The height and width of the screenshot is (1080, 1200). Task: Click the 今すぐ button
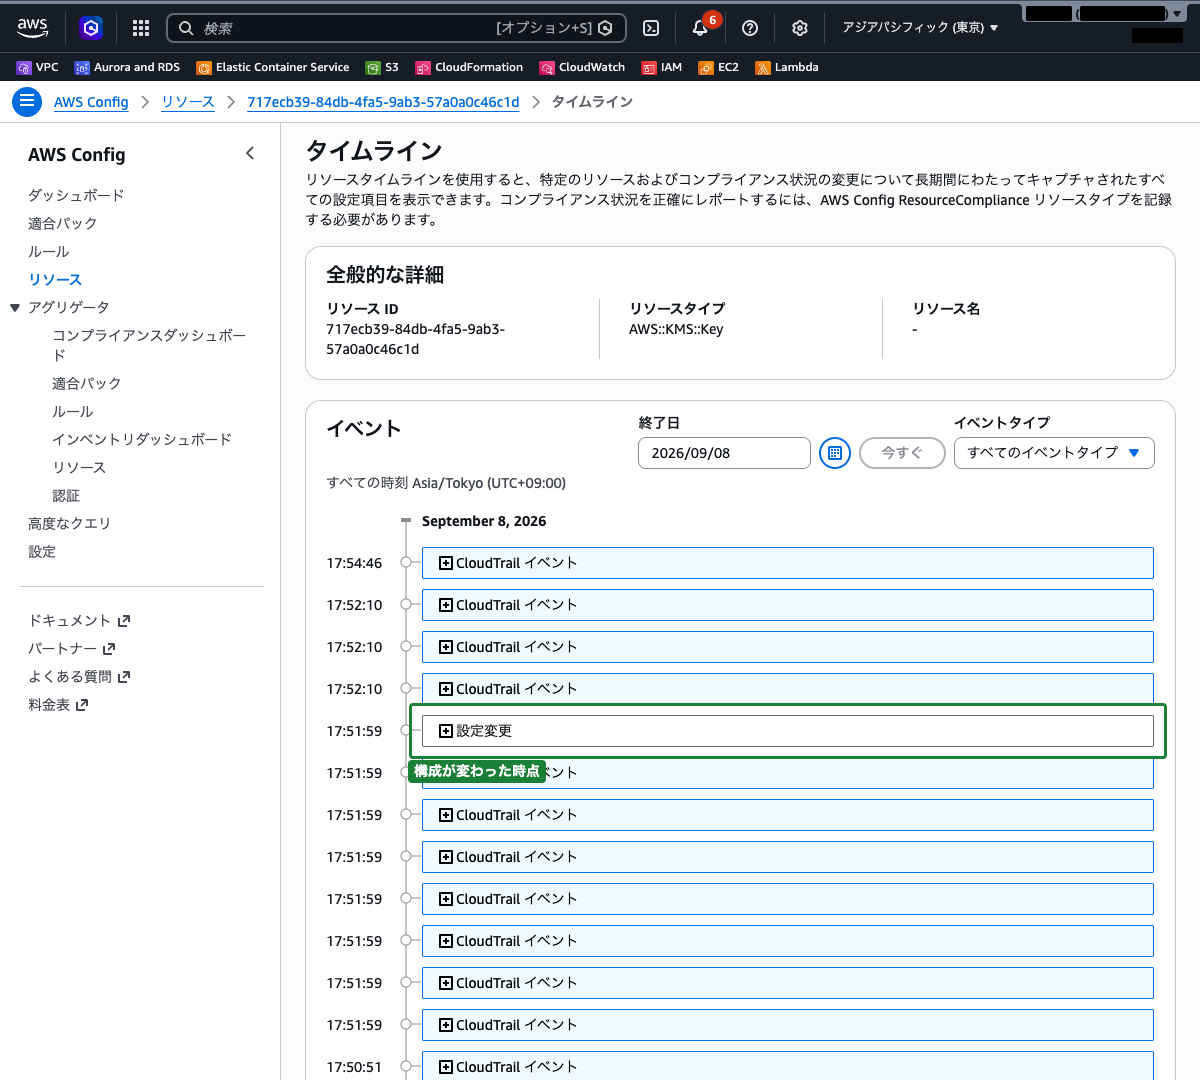point(902,453)
